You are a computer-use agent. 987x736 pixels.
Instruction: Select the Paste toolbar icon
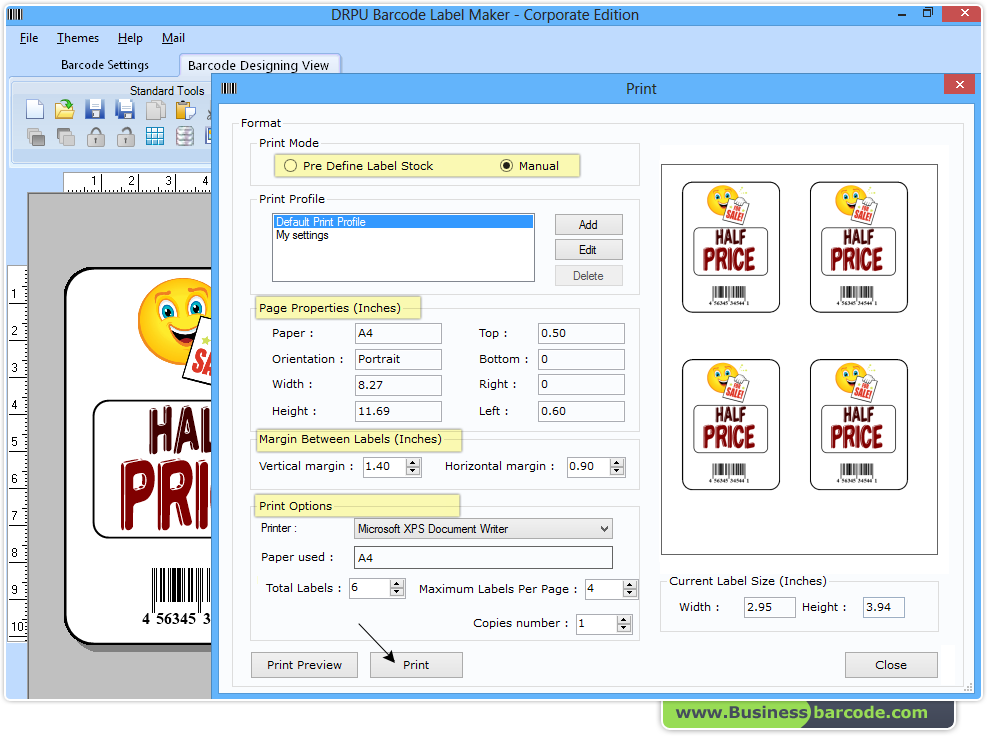185,109
